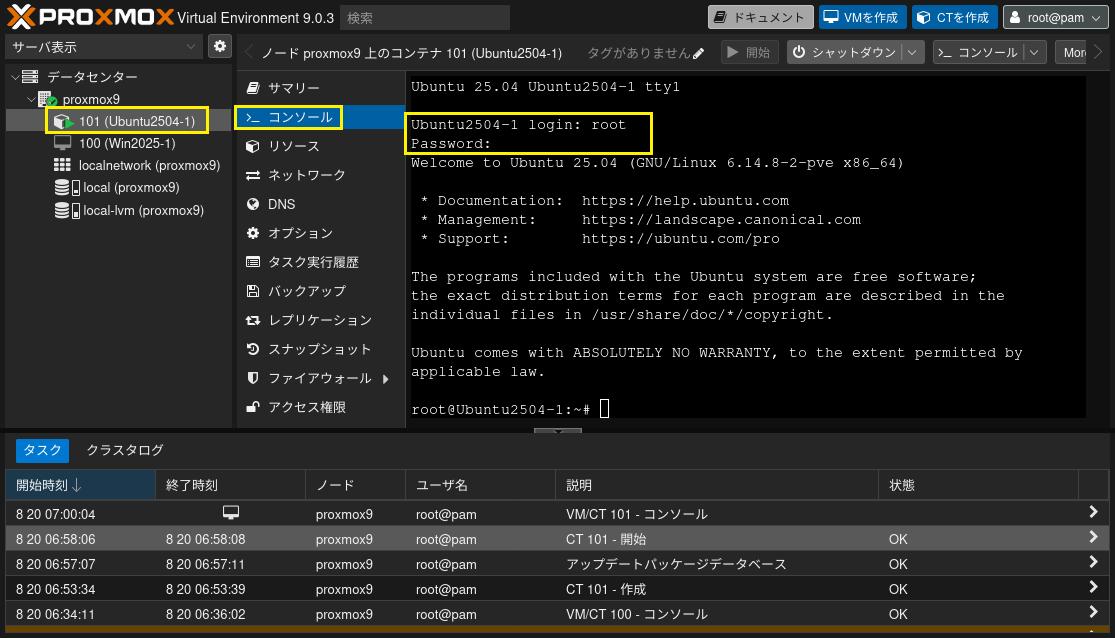Expand details of CT 101 - 開始 task
The width and height of the screenshot is (1115, 638).
(x=1094, y=537)
